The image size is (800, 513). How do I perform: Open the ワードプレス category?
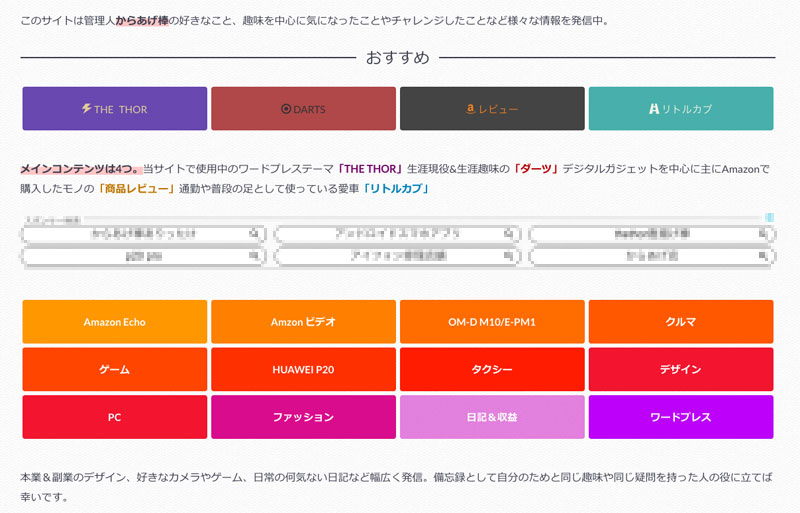681,417
